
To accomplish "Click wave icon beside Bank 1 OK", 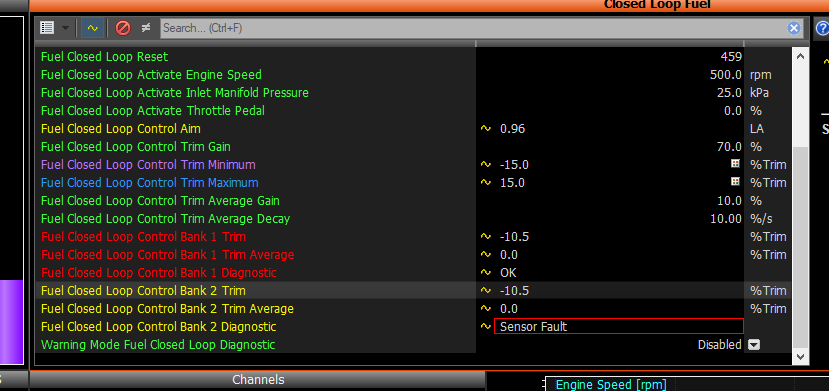I will point(485,273).
